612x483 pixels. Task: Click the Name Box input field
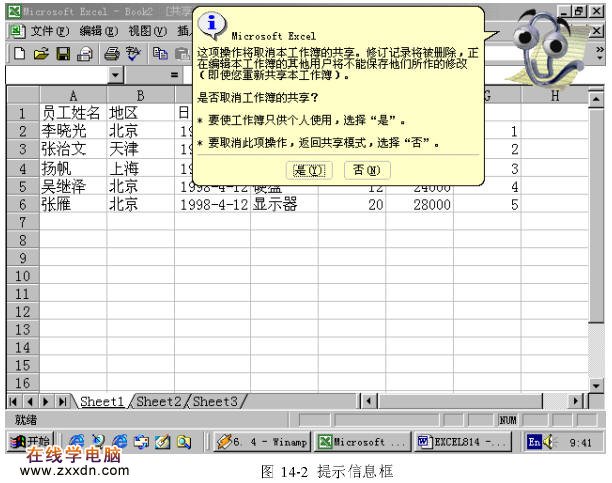pyautogui.click(x=57, y=75)
